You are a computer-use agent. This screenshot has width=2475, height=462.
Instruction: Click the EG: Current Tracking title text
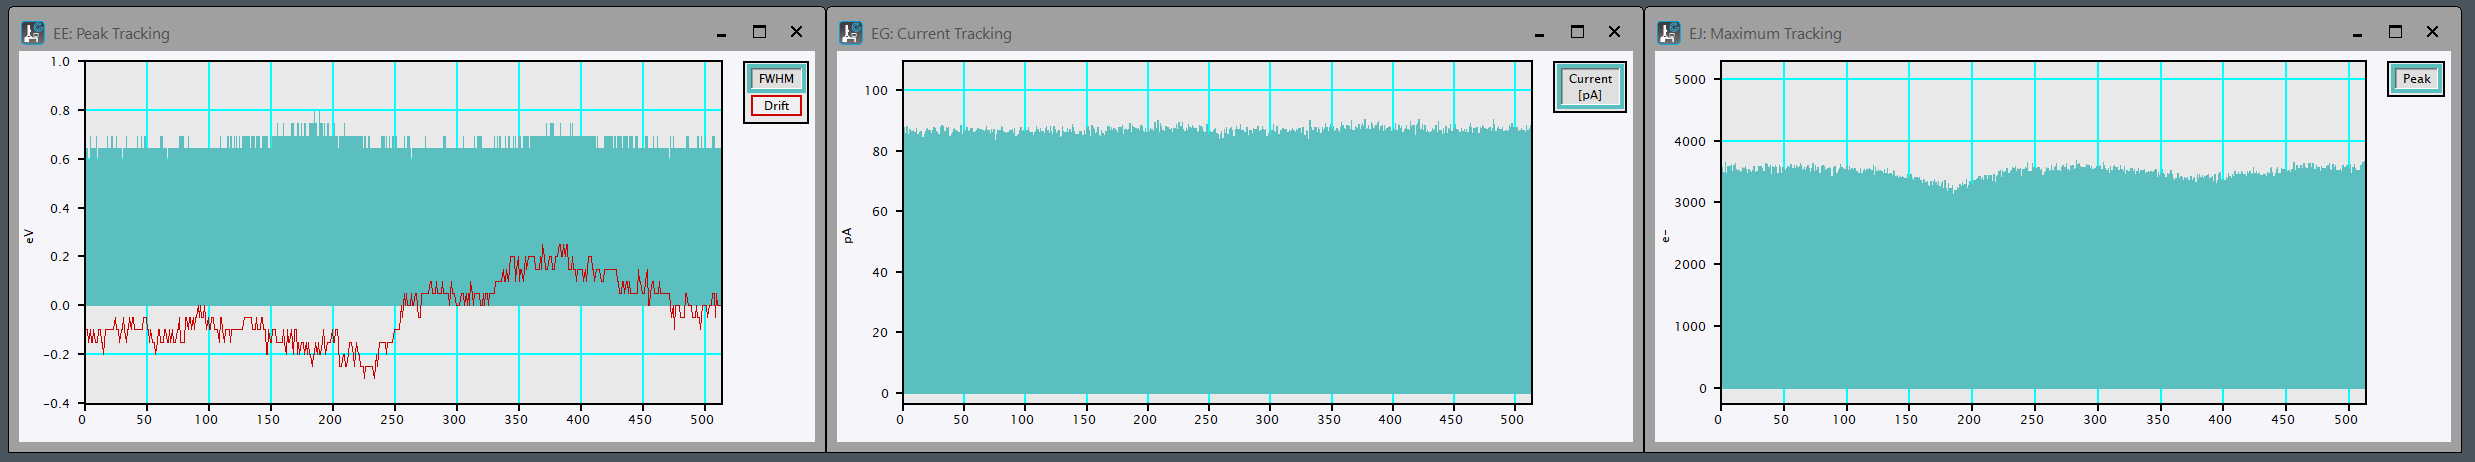pyautogui.click(x=940, y=34)
